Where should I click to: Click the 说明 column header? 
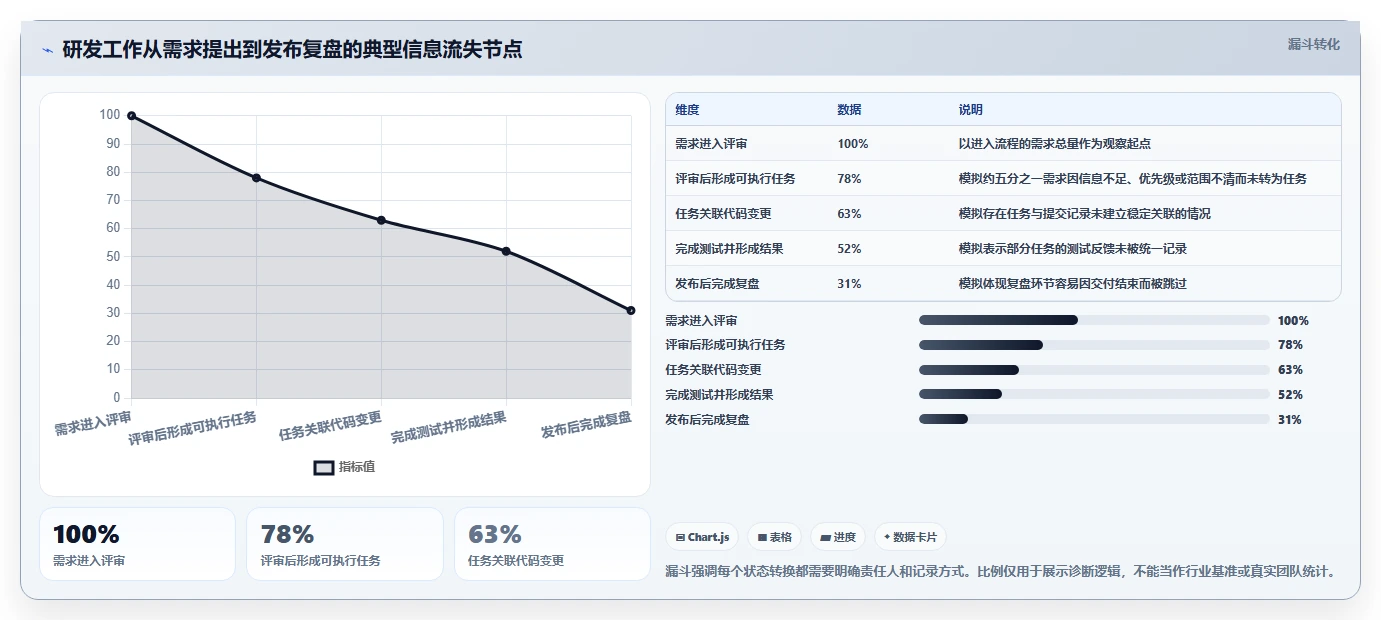click(x=971, y=110)
